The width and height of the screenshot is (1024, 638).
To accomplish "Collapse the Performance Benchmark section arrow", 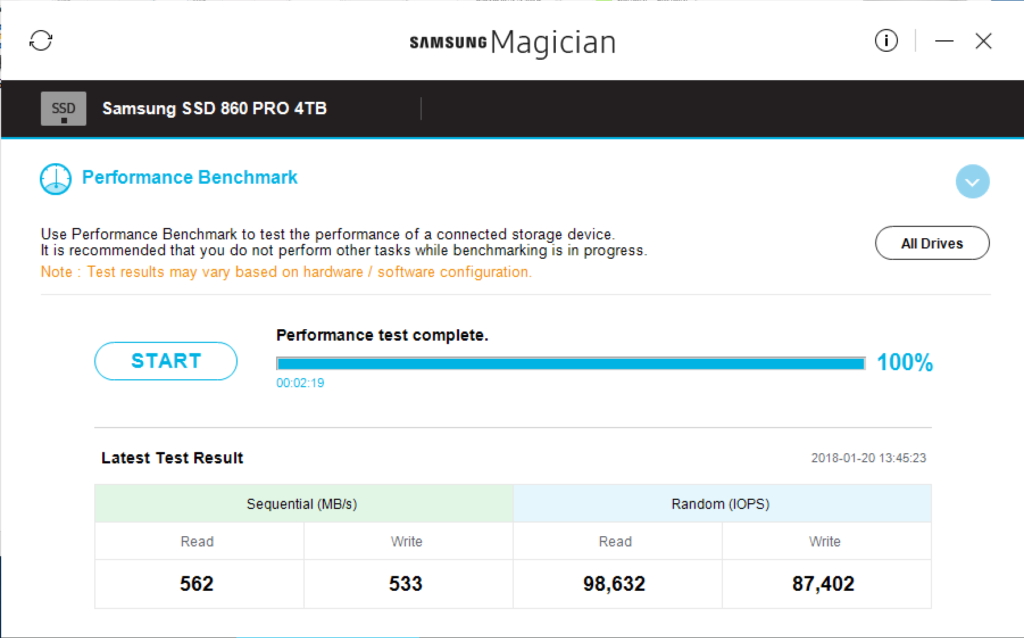I will [x=972, y=181].
